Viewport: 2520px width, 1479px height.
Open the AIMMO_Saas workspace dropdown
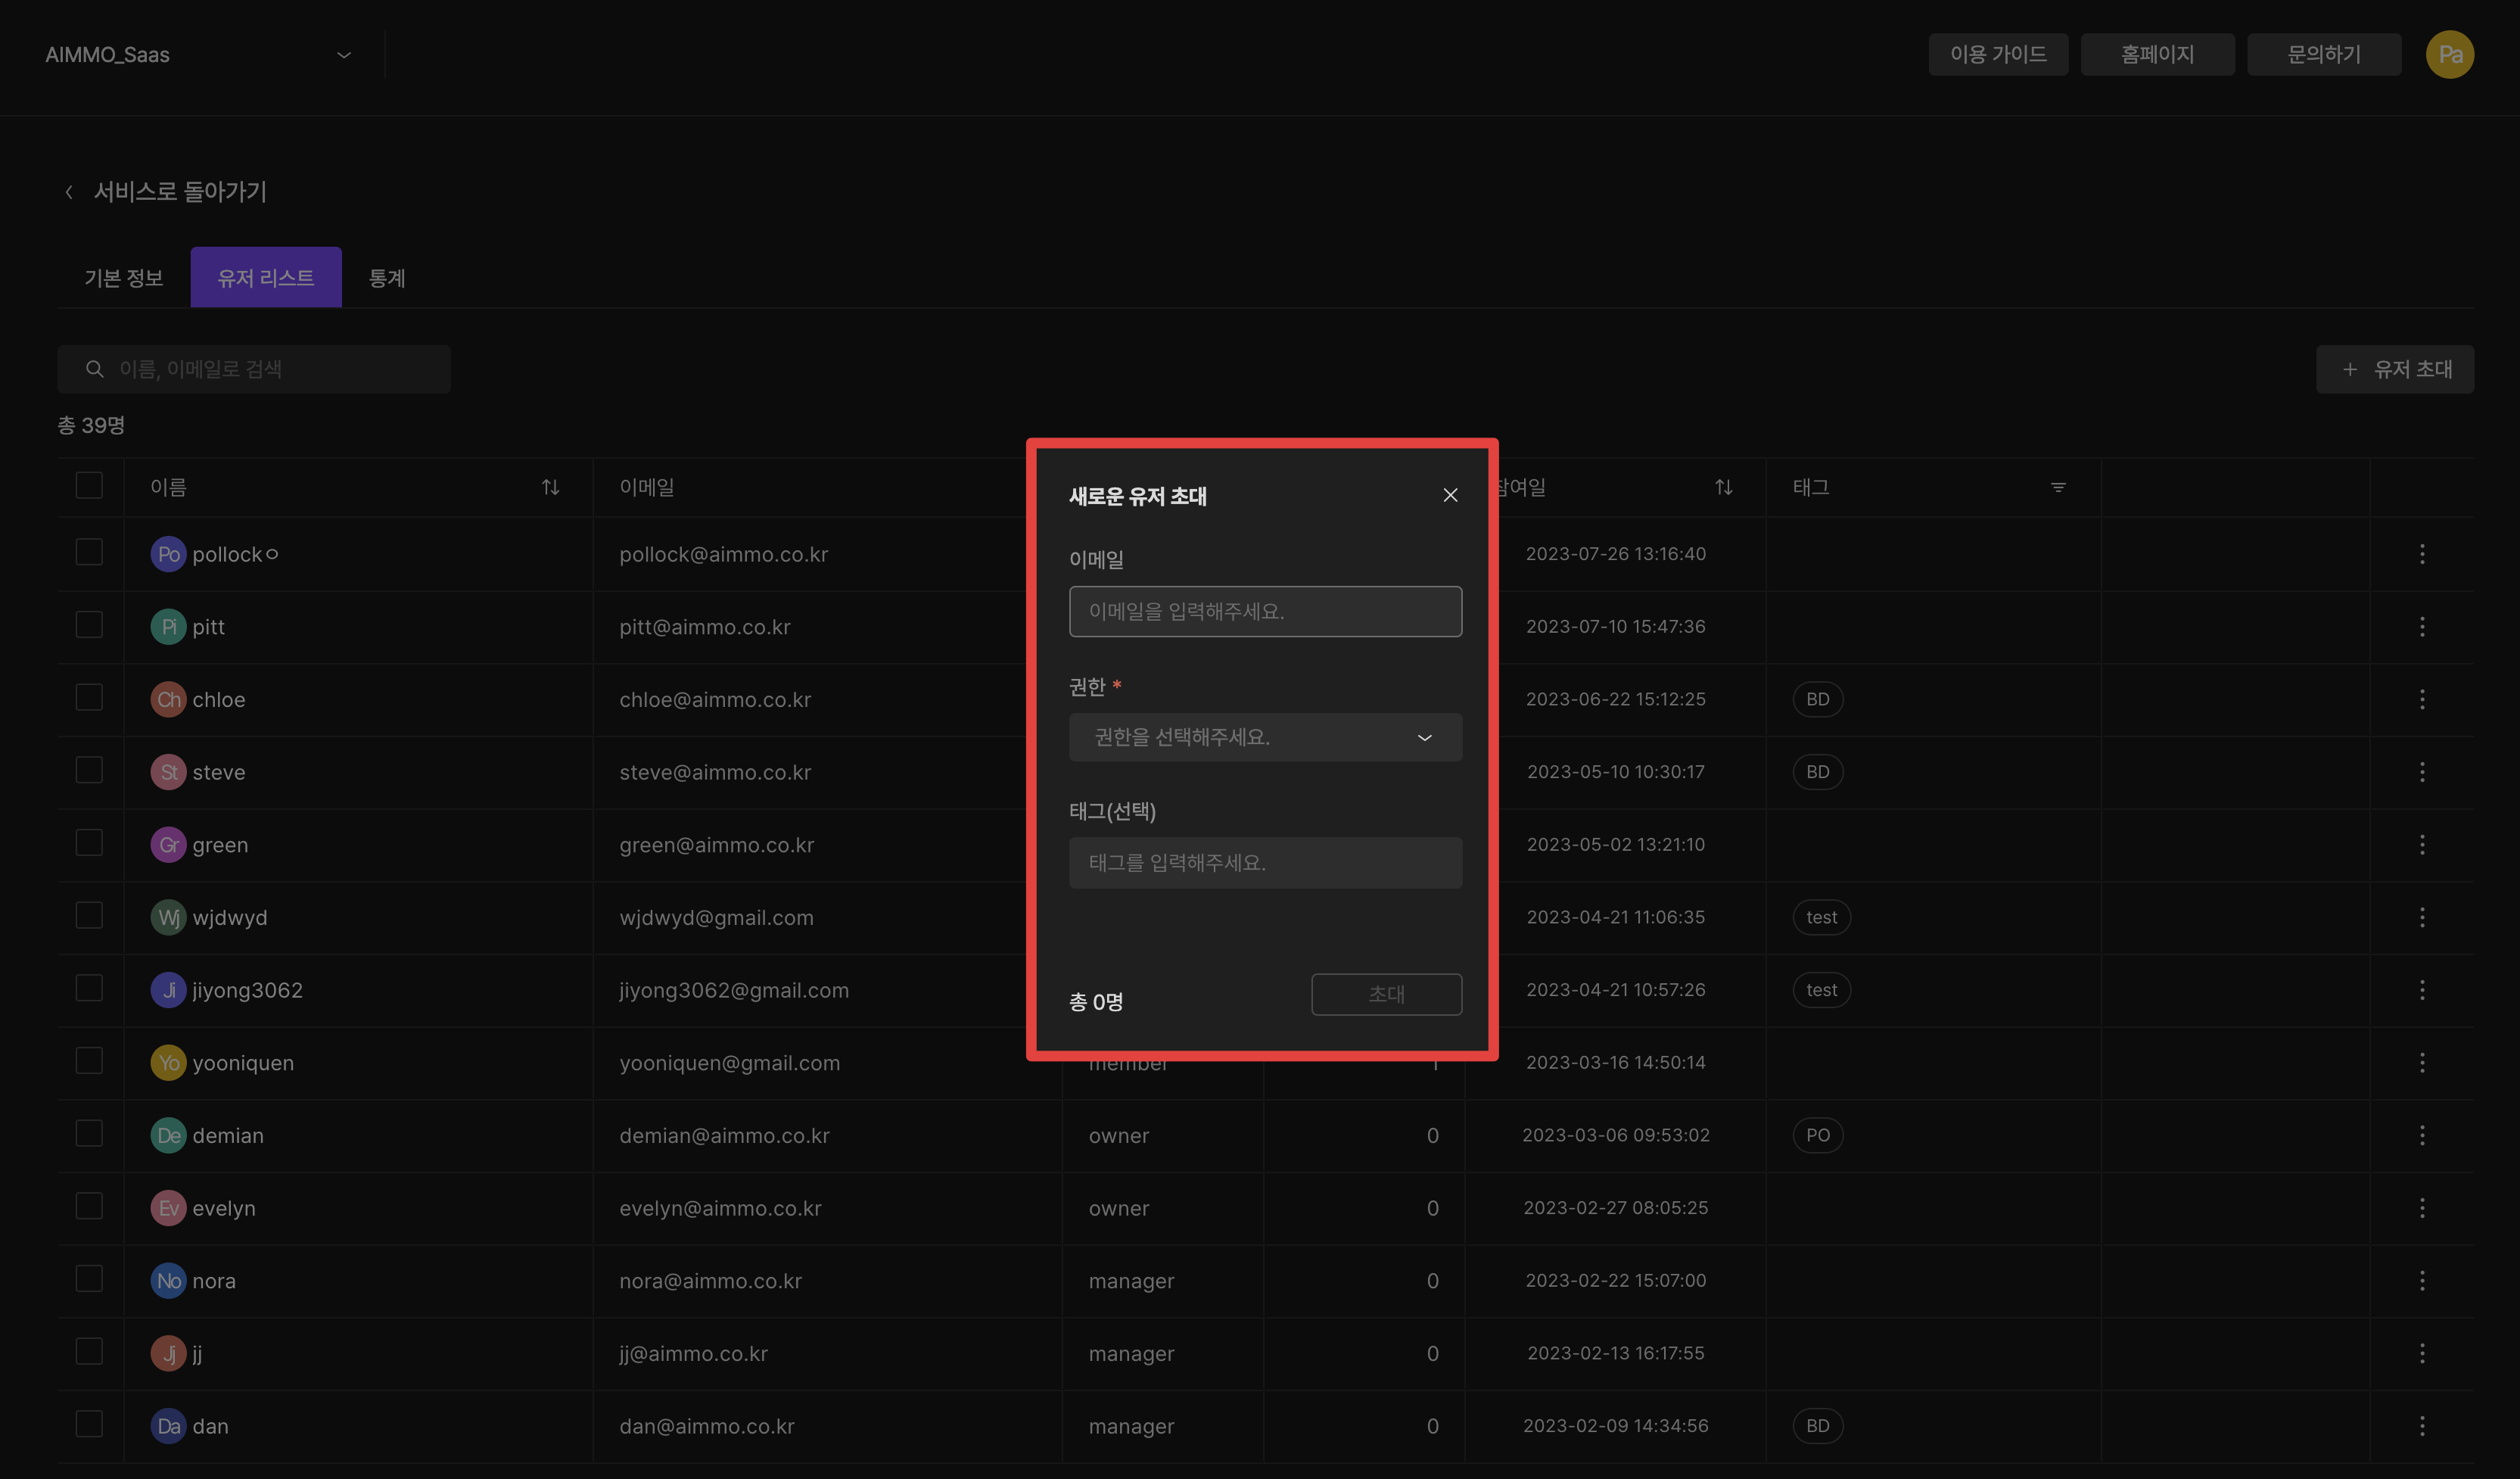click(x=198, y=55)
